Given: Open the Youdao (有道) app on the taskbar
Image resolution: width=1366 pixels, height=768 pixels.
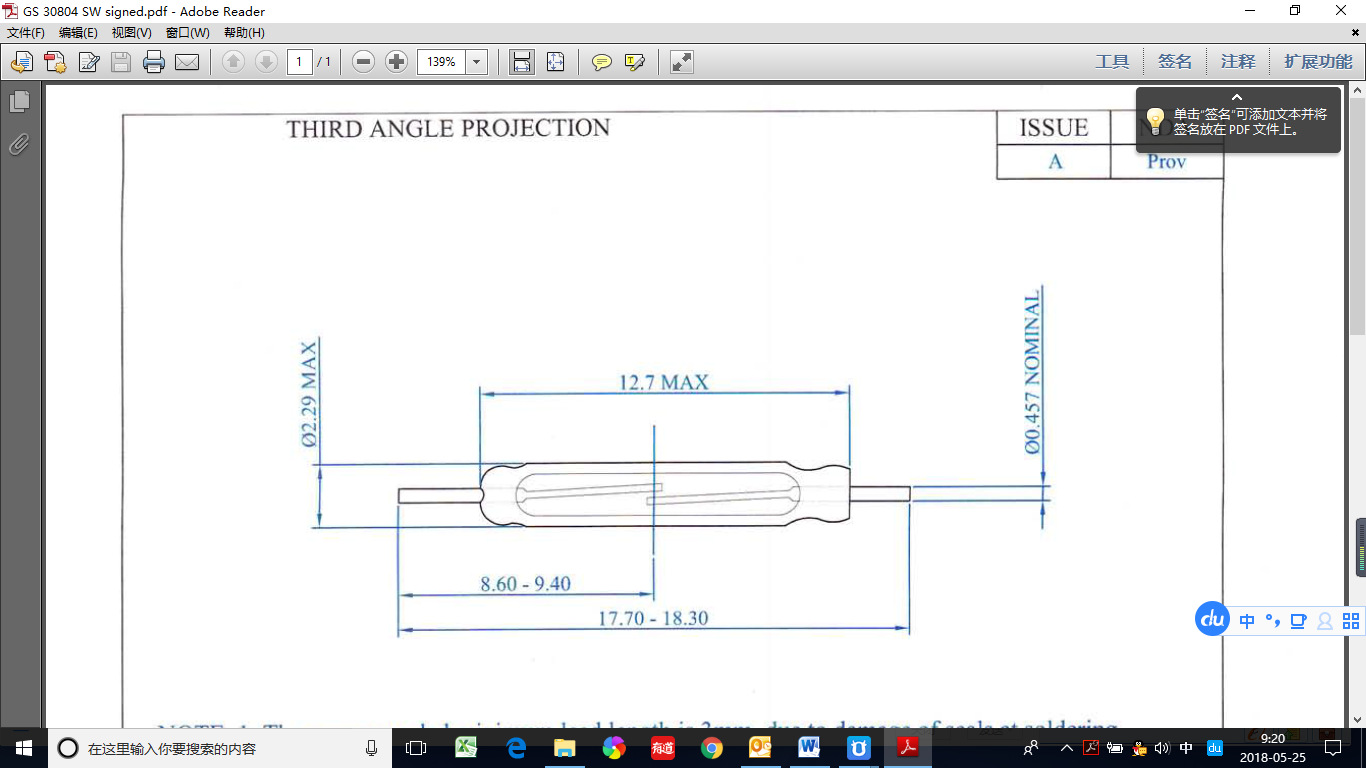Looking at the screenshot, I should click(x=663, y=748).
